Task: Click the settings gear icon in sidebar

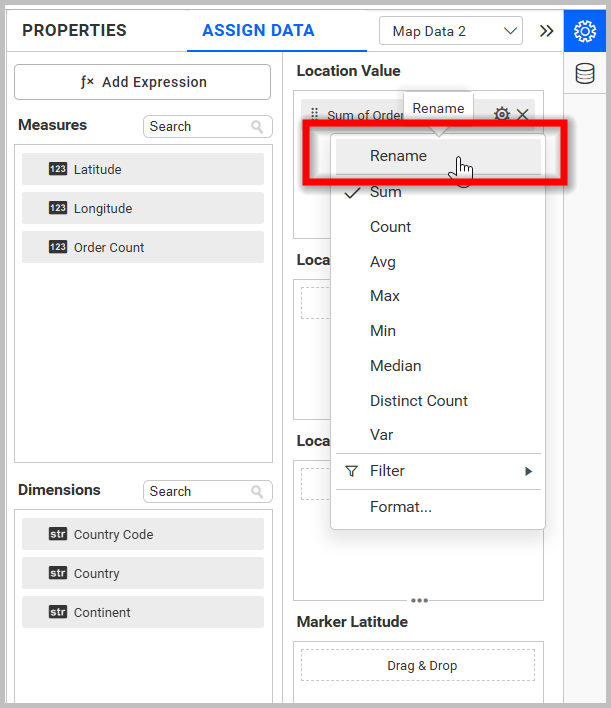Action: pyautogui.click(x=585, y=31)
